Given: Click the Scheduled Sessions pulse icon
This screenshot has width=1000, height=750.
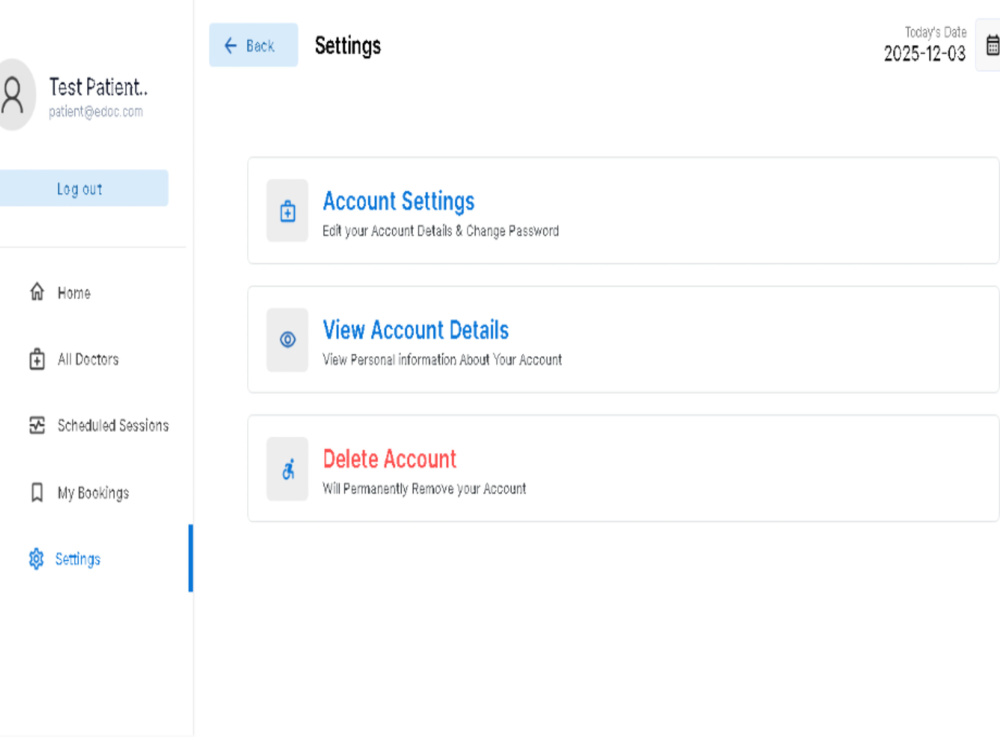Looking at the screenshot, I should tap(37, 425).
